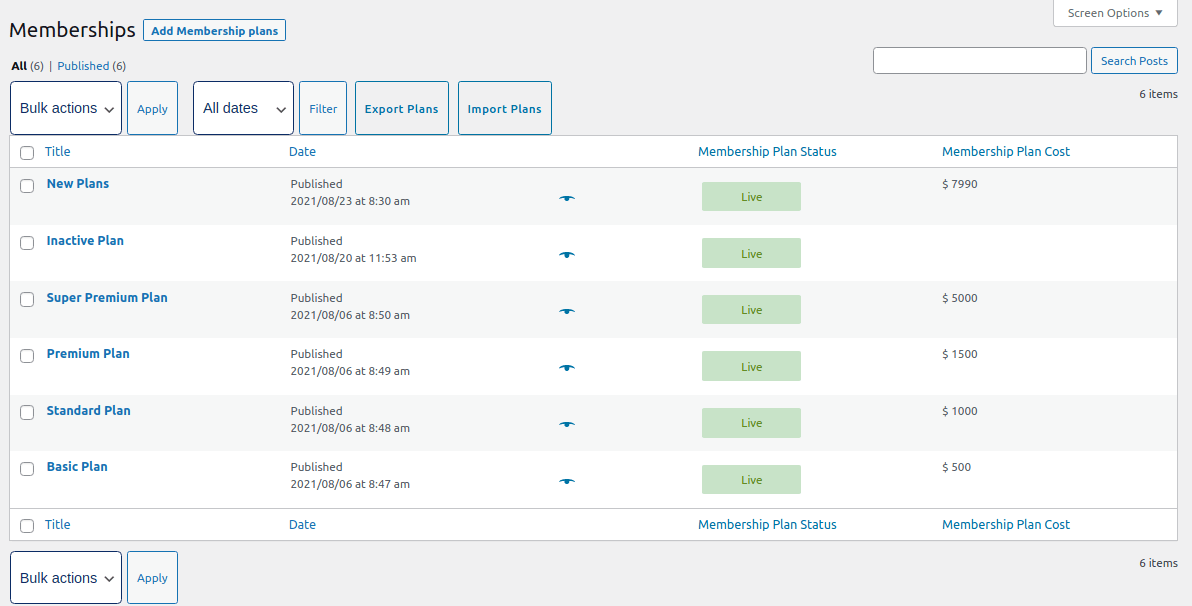
Task: Check the Basic Plan checkbox
Action: 27,469
